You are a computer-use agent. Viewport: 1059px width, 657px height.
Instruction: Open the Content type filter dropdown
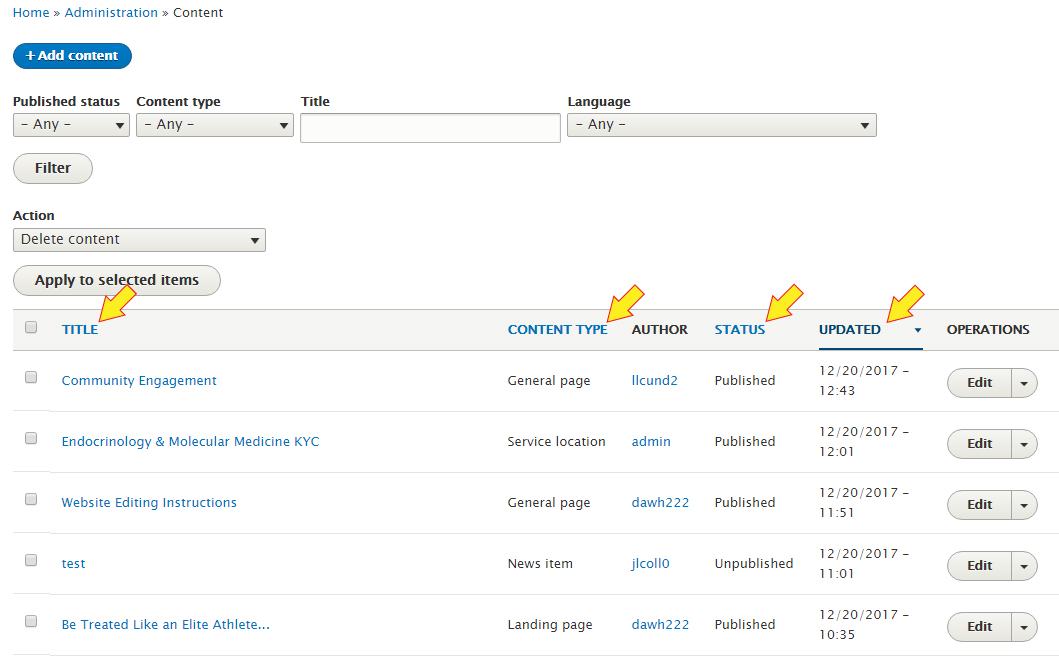[x=214, y=125]
